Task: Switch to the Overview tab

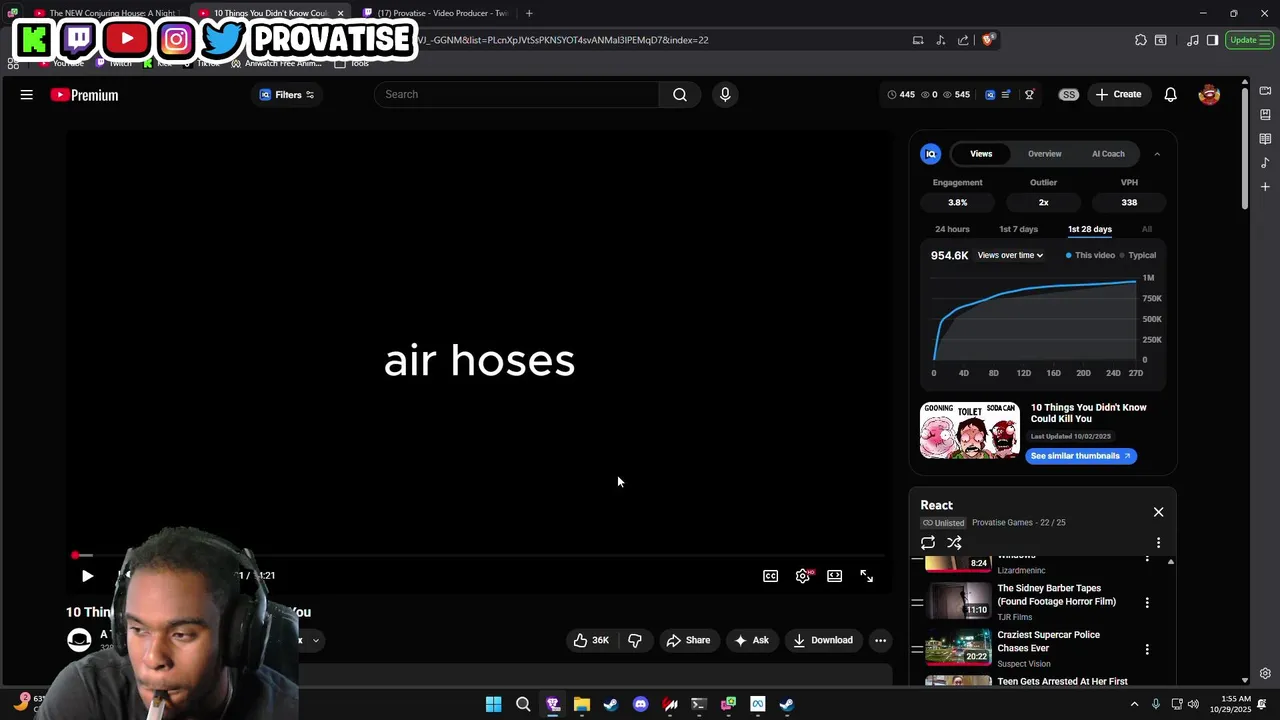Action: coord(1044,154)
